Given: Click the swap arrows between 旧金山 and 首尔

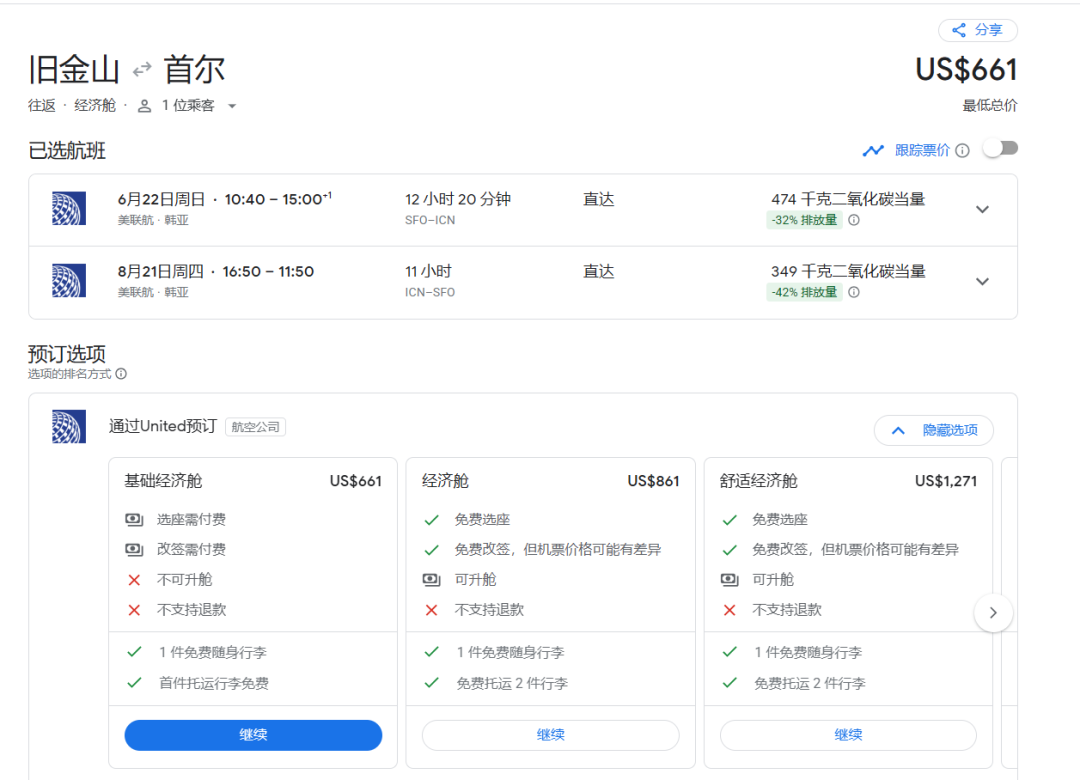Looking at the screenshot, I should 142,69.
